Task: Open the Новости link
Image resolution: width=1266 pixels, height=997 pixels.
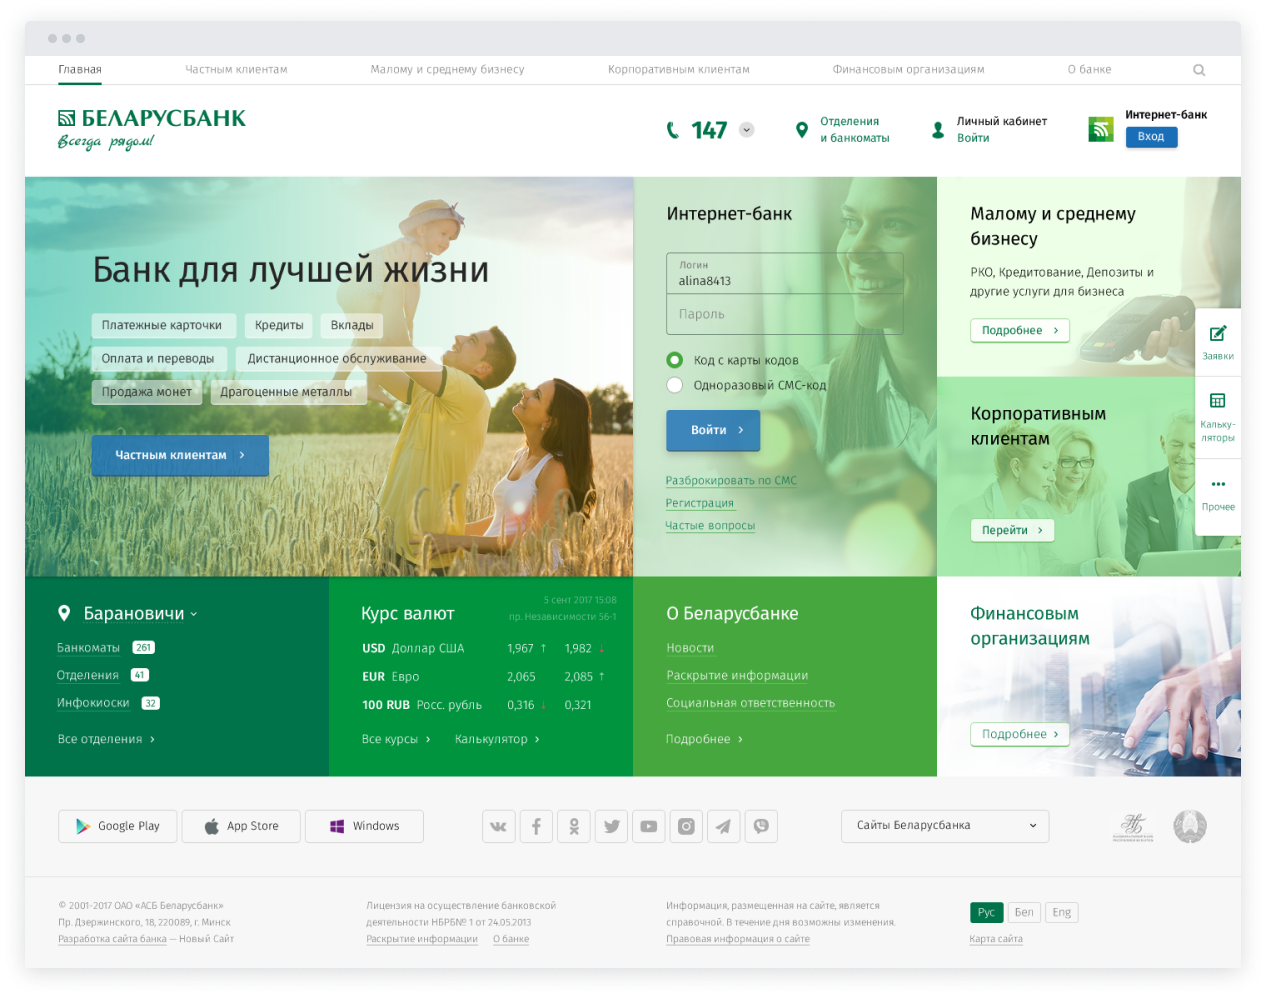Action: (690, 649)
